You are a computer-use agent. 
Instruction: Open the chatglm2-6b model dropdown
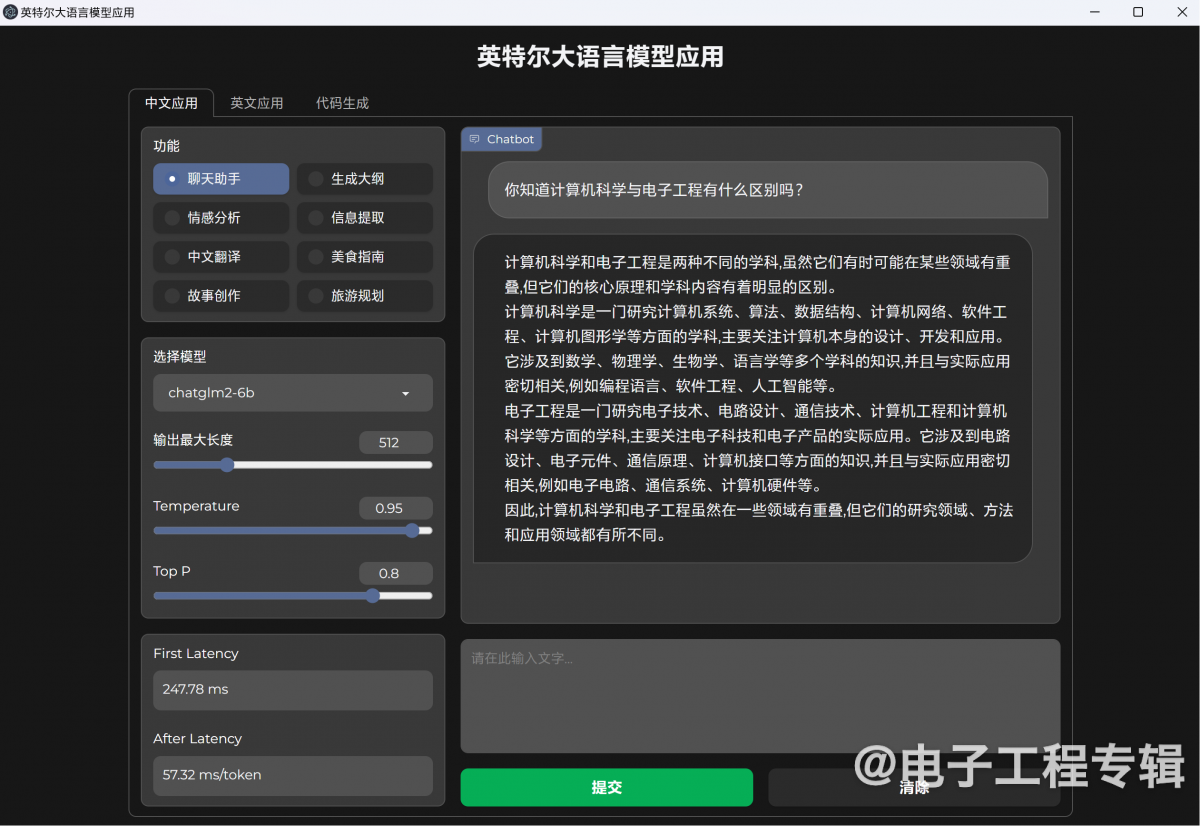pyautogui.click(x=293, y=393)
